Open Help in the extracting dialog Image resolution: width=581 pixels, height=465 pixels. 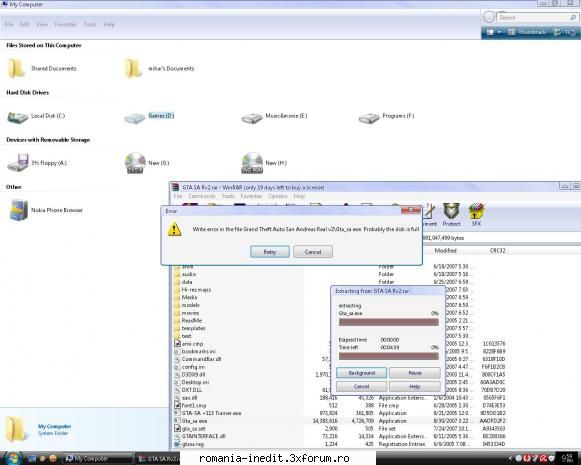[x=415, y=386]
